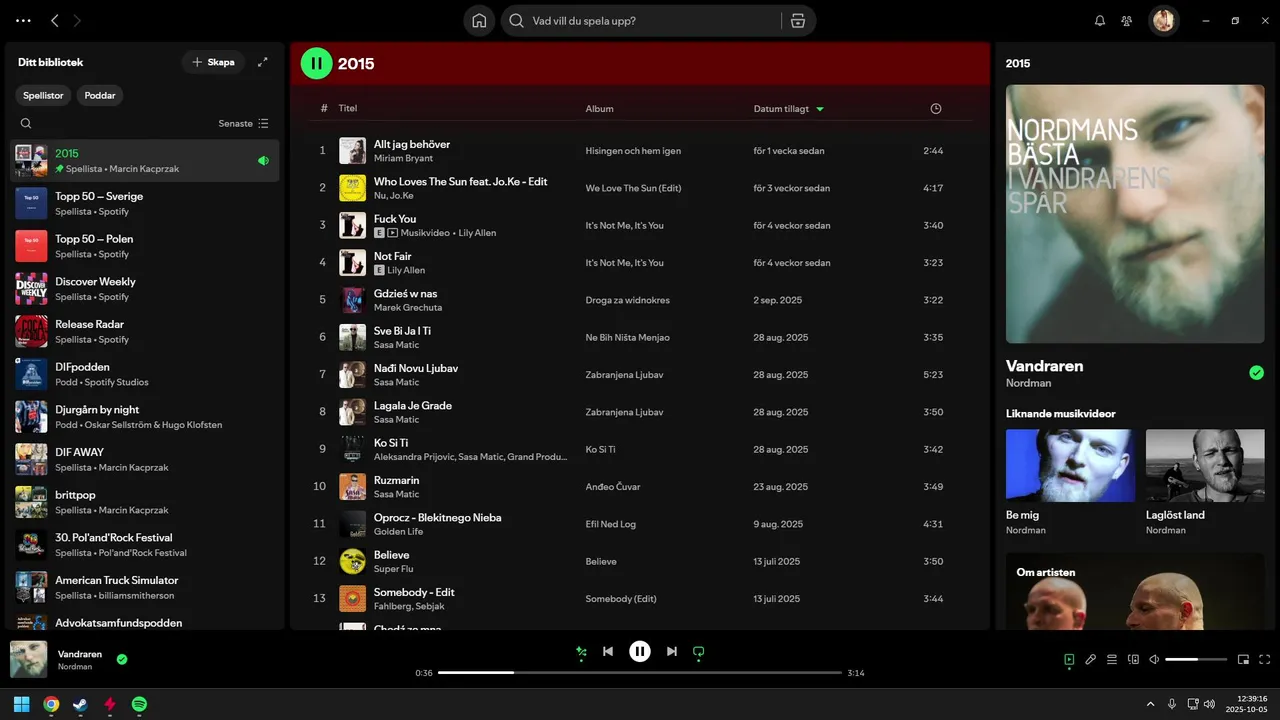Open the play queue
This screenshot has height=720, width=1280.
coord(1112,660)
